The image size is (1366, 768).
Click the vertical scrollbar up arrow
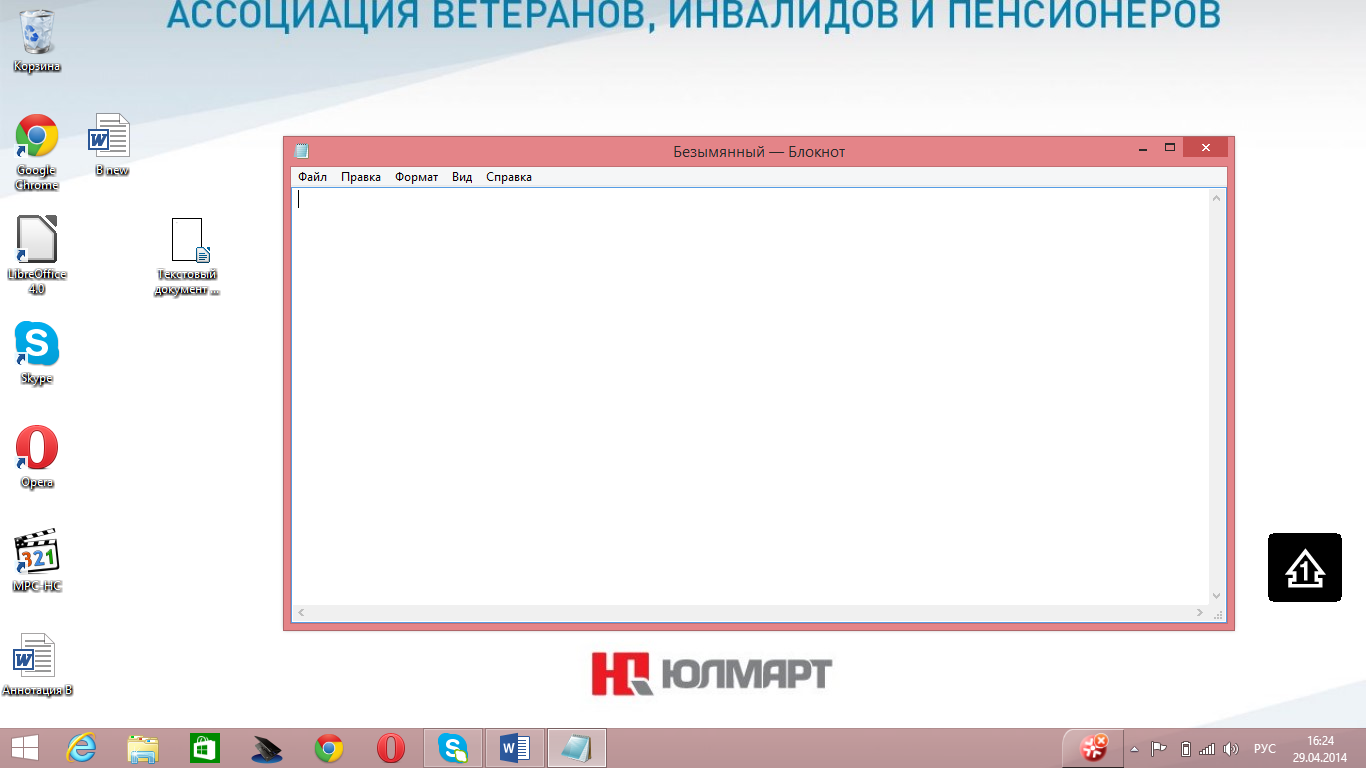pyautogui.click(x=1217, y=197)
